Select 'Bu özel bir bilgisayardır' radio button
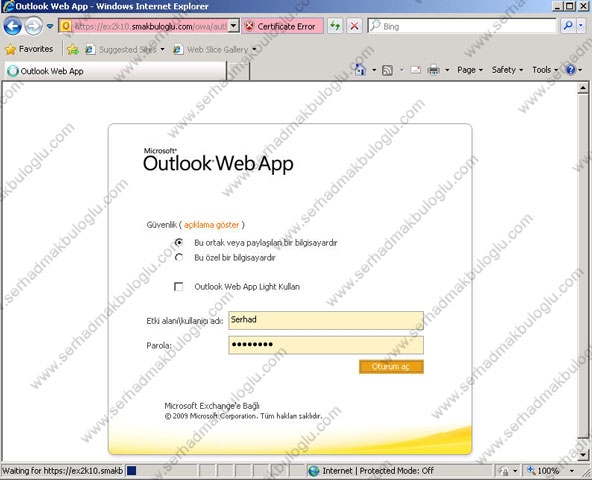 tap(179, 258)
